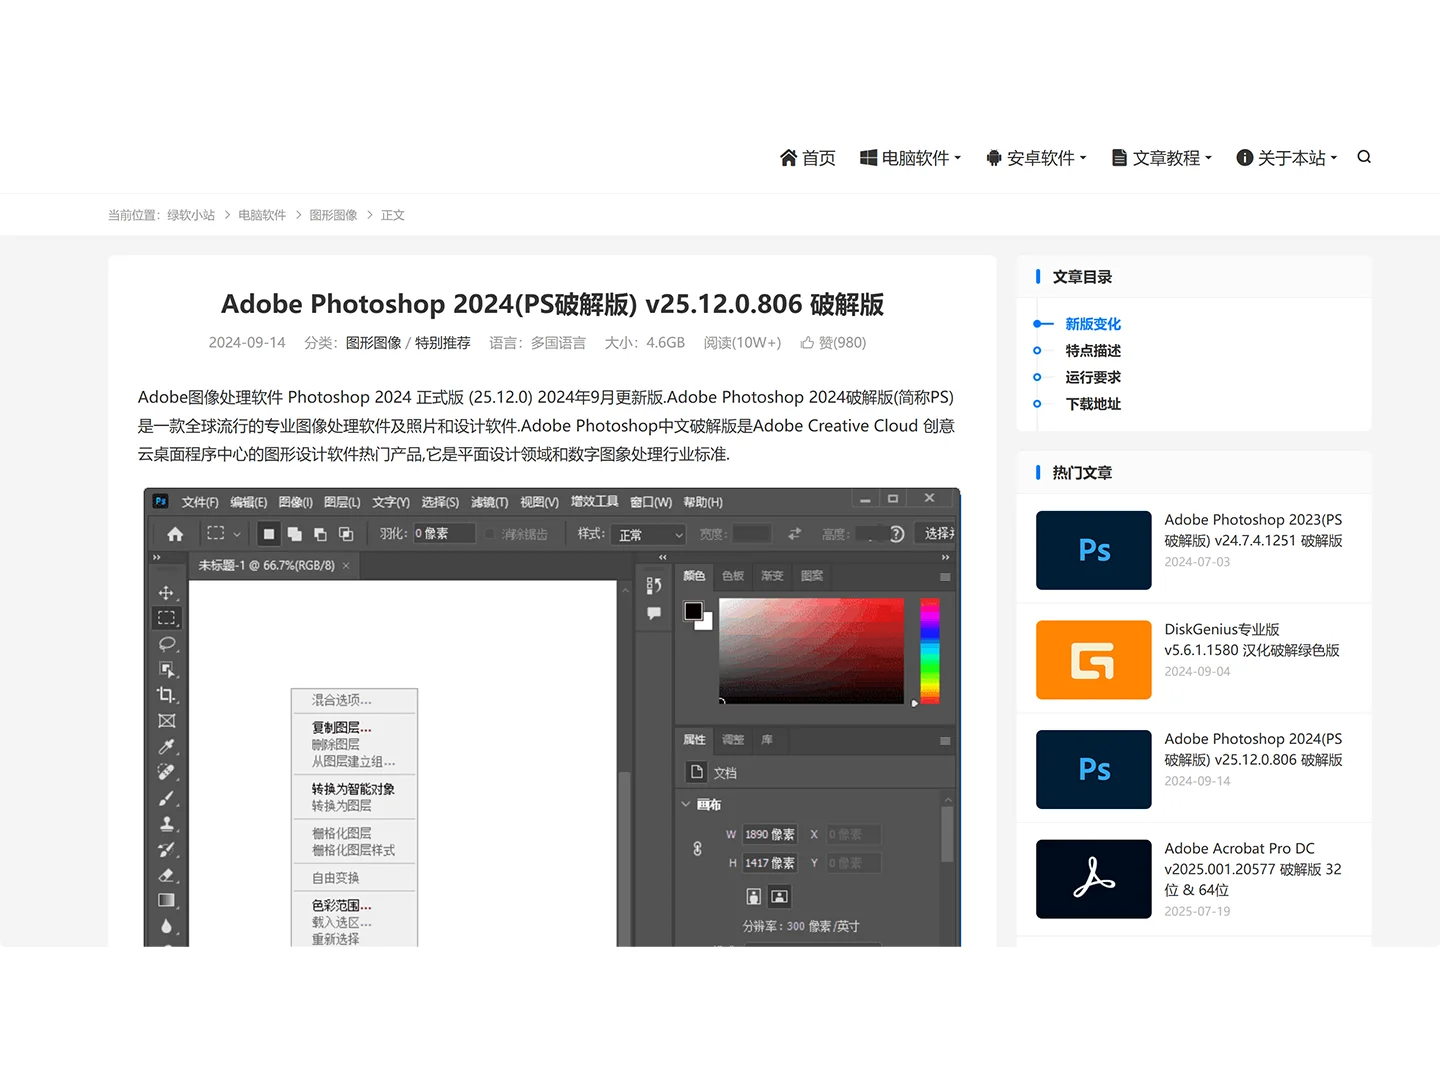Click the swap width and height icon
Screen dimensions: 1440x1080
[795, 534]
